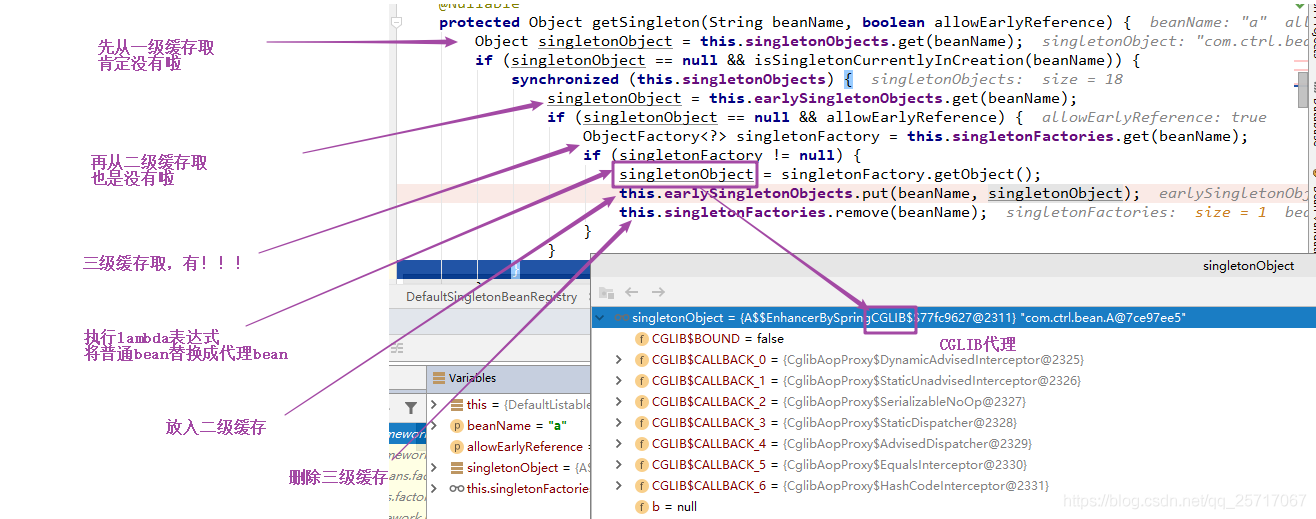Expand CGLIB$CALLBACK_2 node
This screenshot has height=519, width=1316.
pos(619,402)
